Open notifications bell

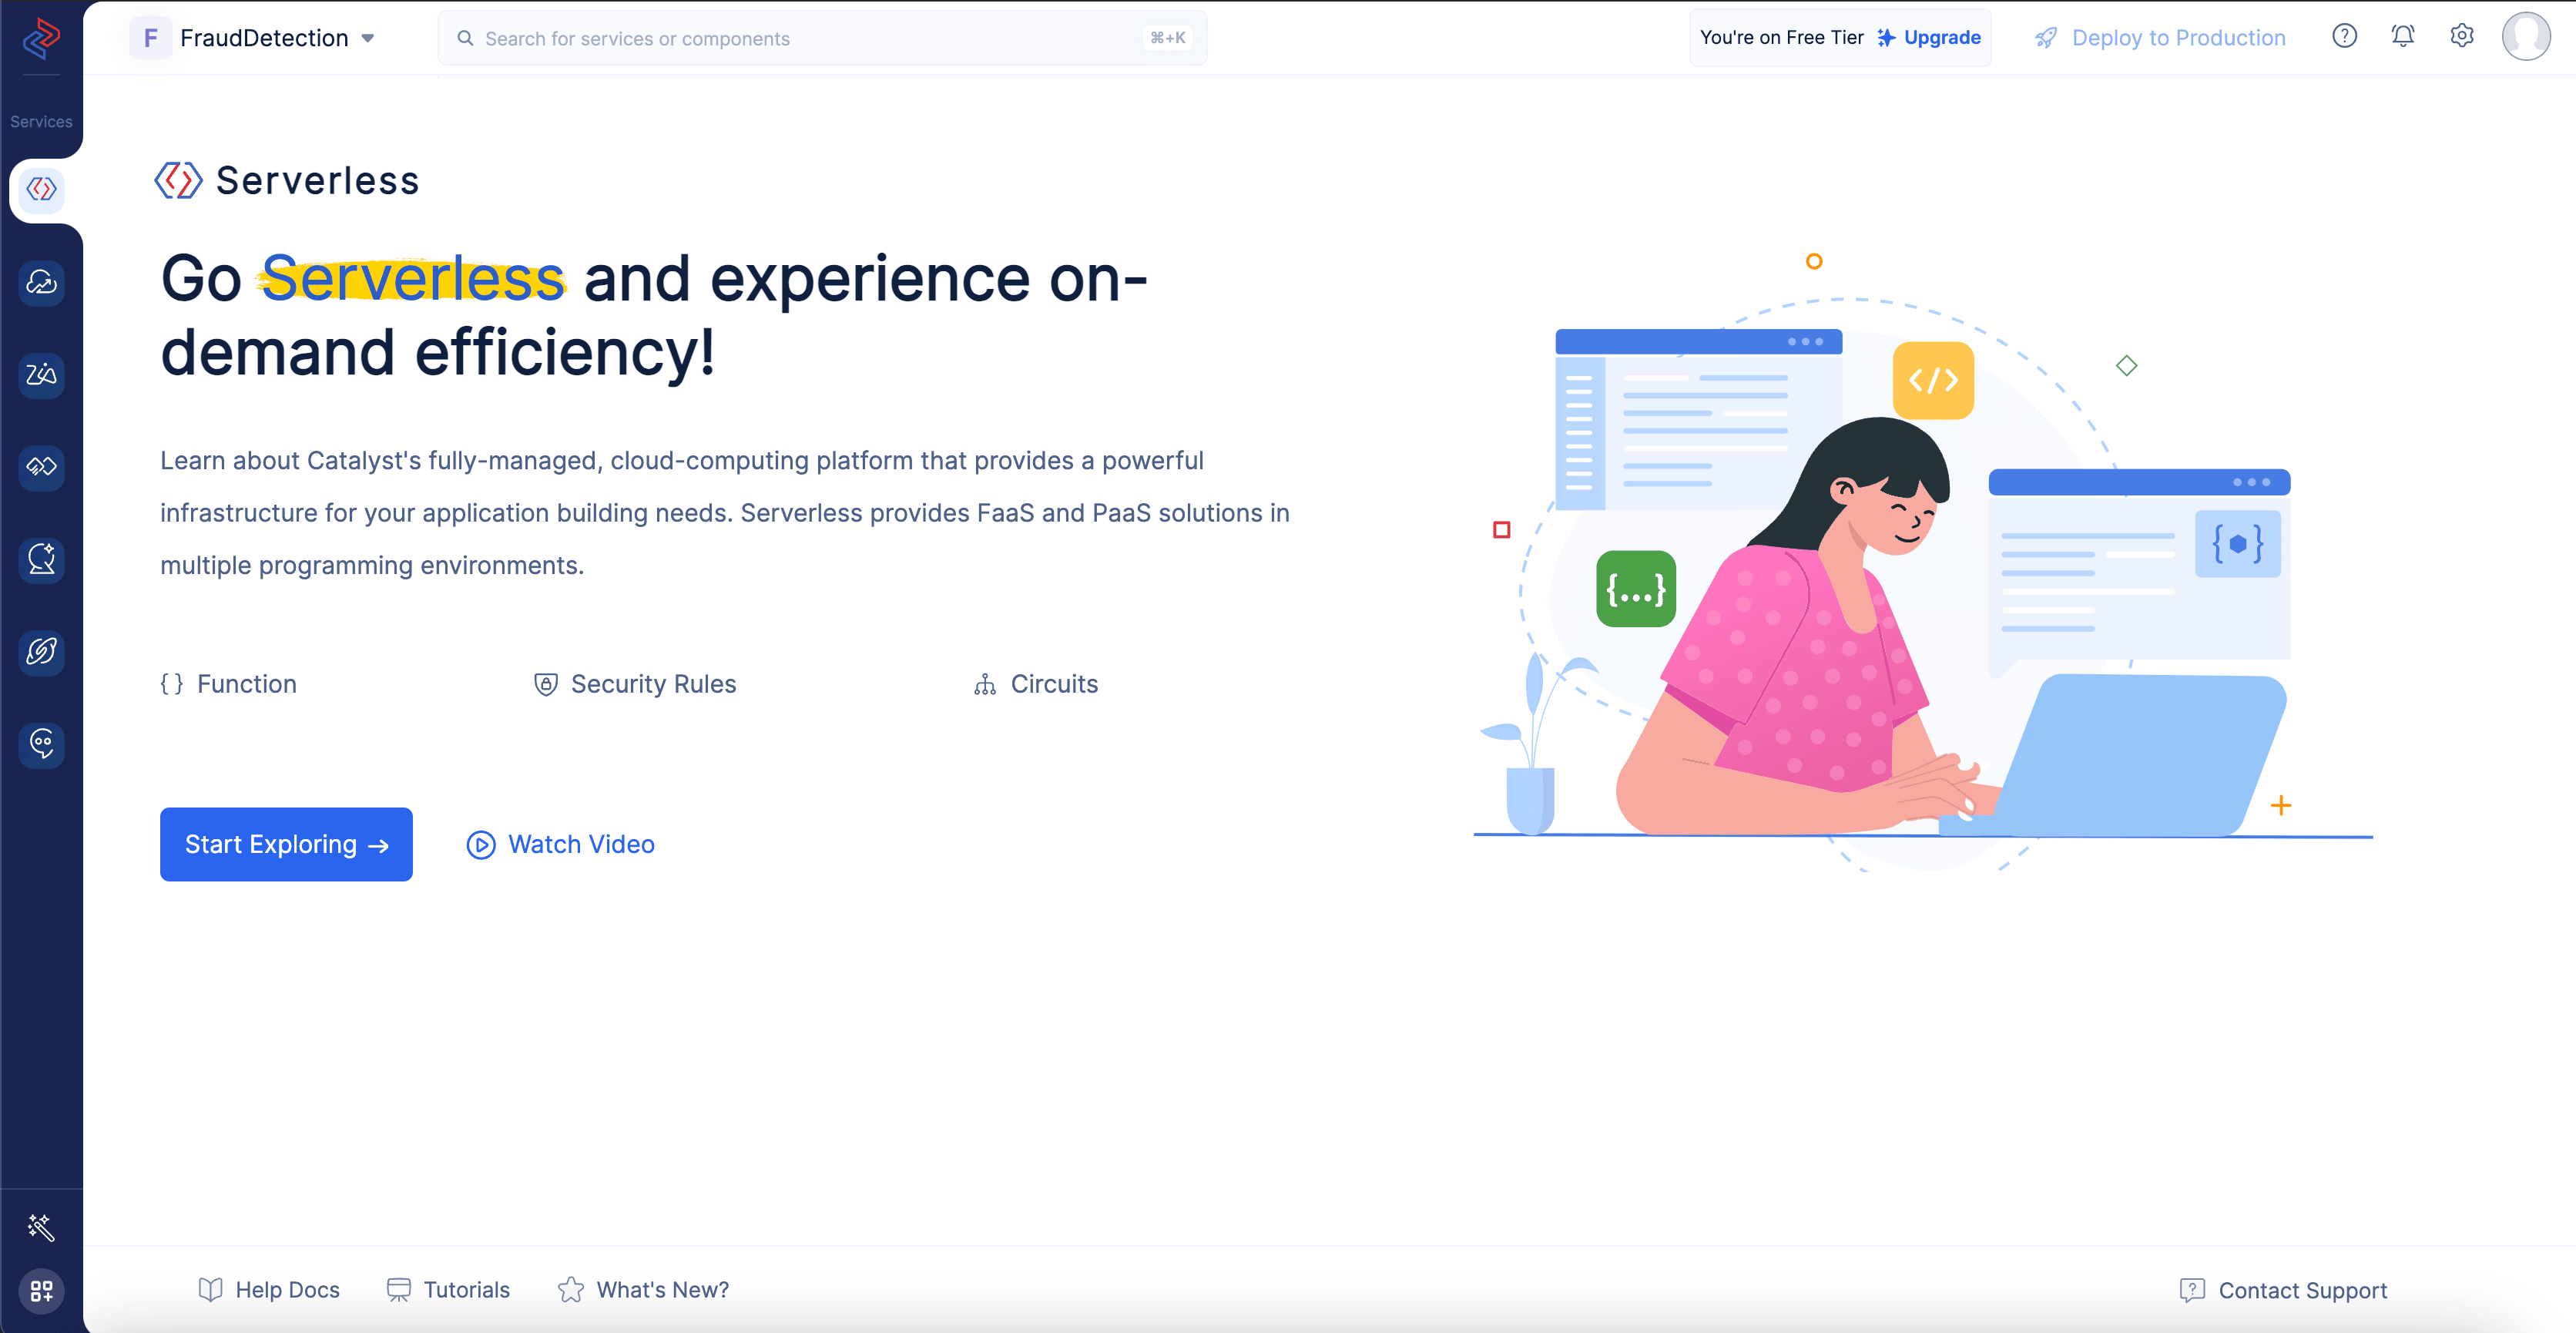coord(2403,37)
